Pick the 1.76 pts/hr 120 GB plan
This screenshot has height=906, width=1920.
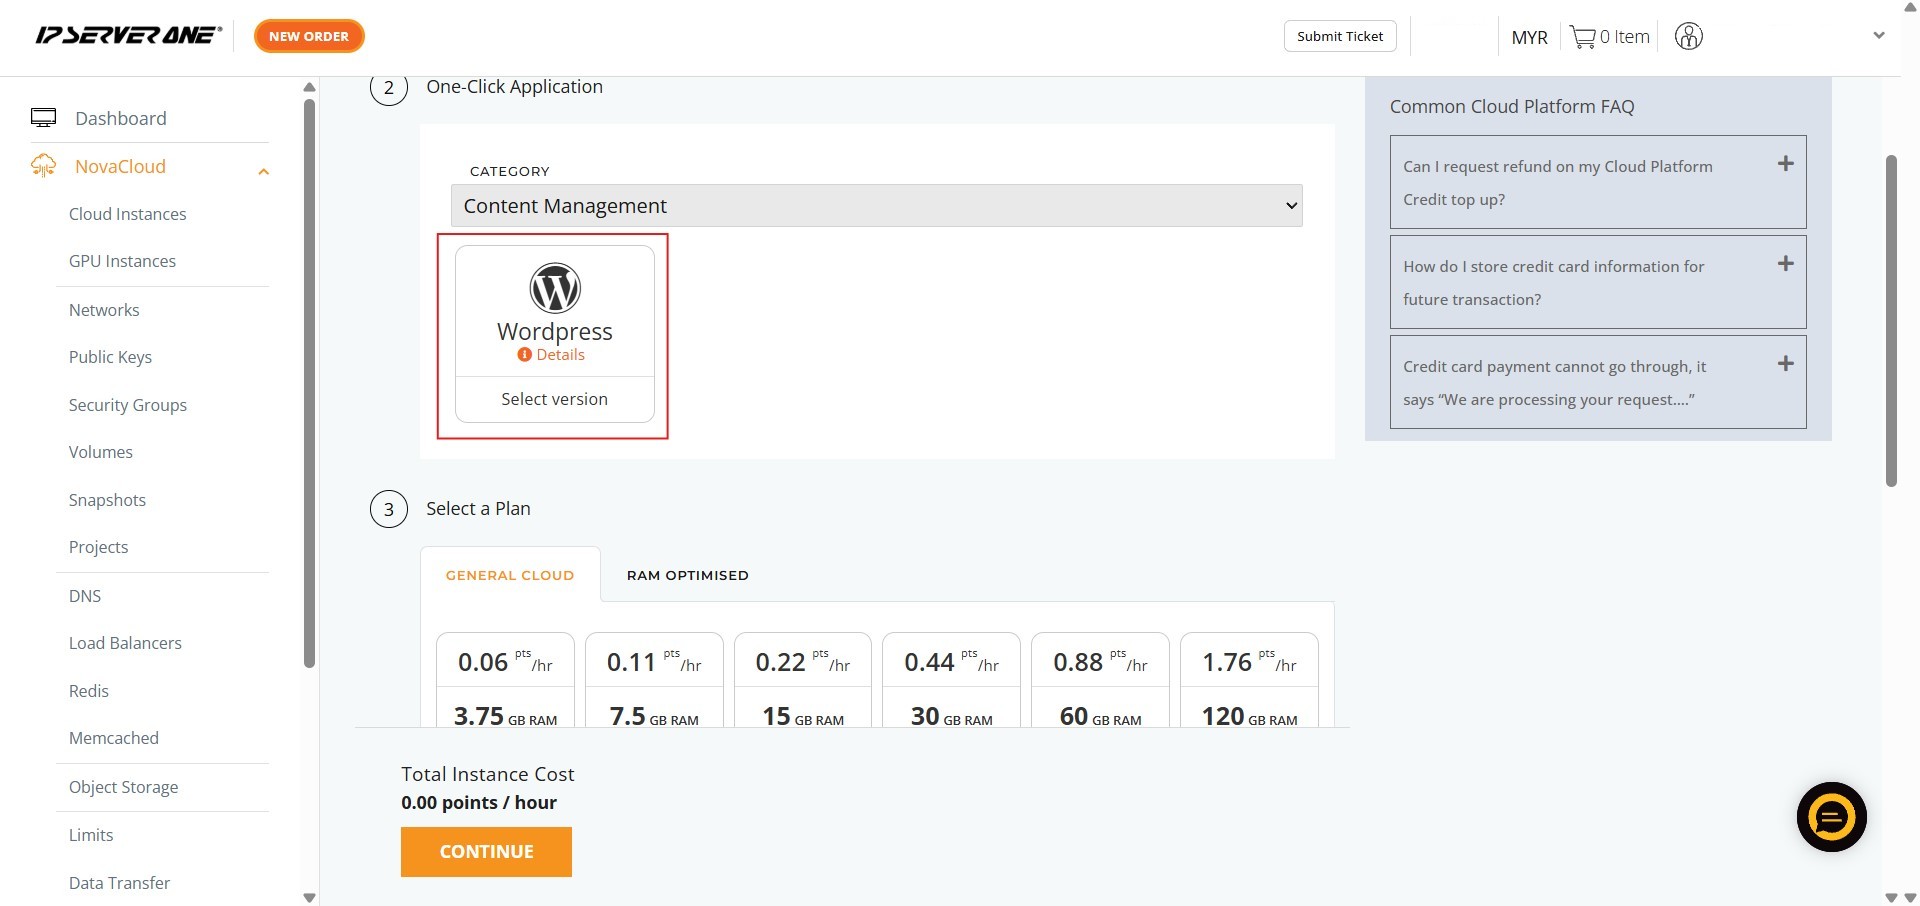click(x=1249, y=680)
